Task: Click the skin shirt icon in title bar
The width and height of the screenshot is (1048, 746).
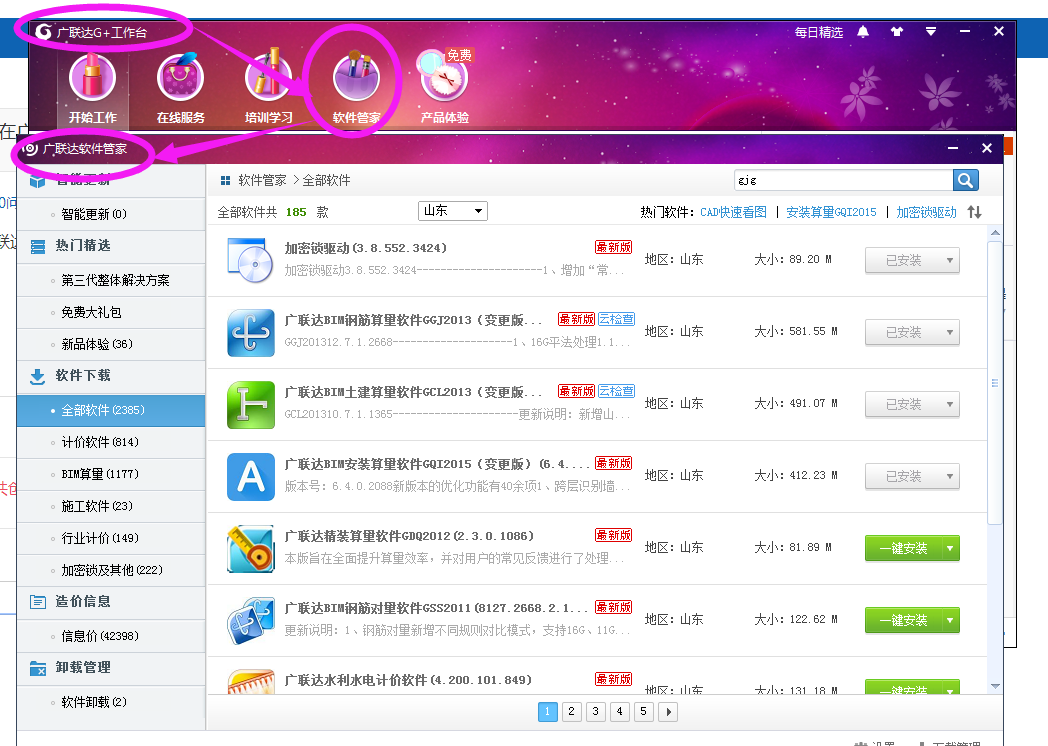Action: [x=897, y=31]
